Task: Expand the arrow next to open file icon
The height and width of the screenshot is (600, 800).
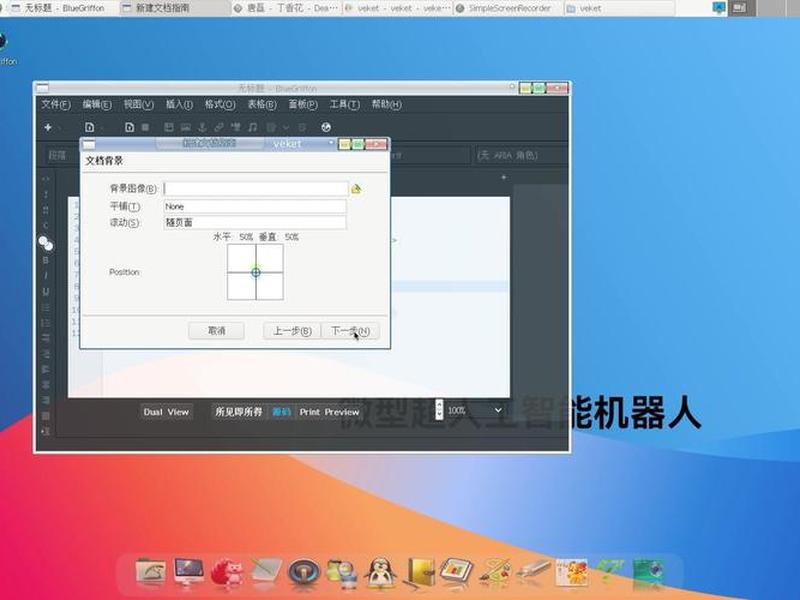Action: click(102, 128)
